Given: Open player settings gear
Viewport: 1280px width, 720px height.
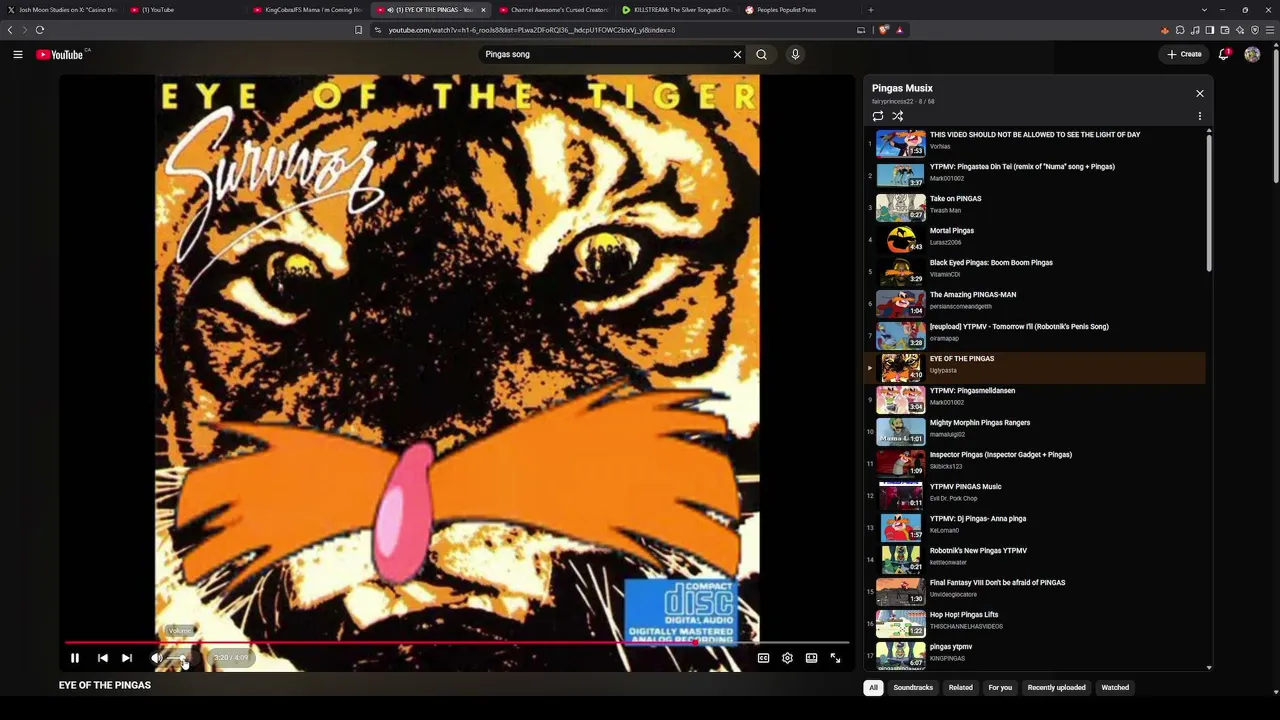Looking at the screenshot, I should (x=787, y=658).
